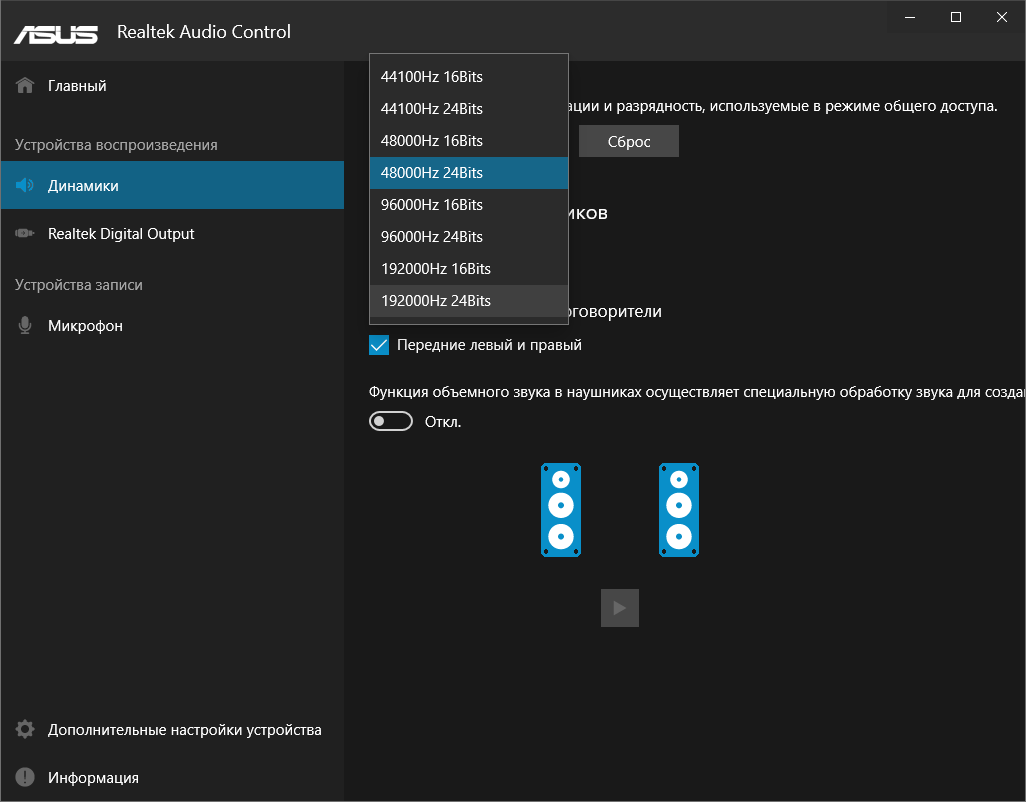Select 44100Hz 16Bits from the list
This screenshot has width=1026, height=802.
coord(432,77)
